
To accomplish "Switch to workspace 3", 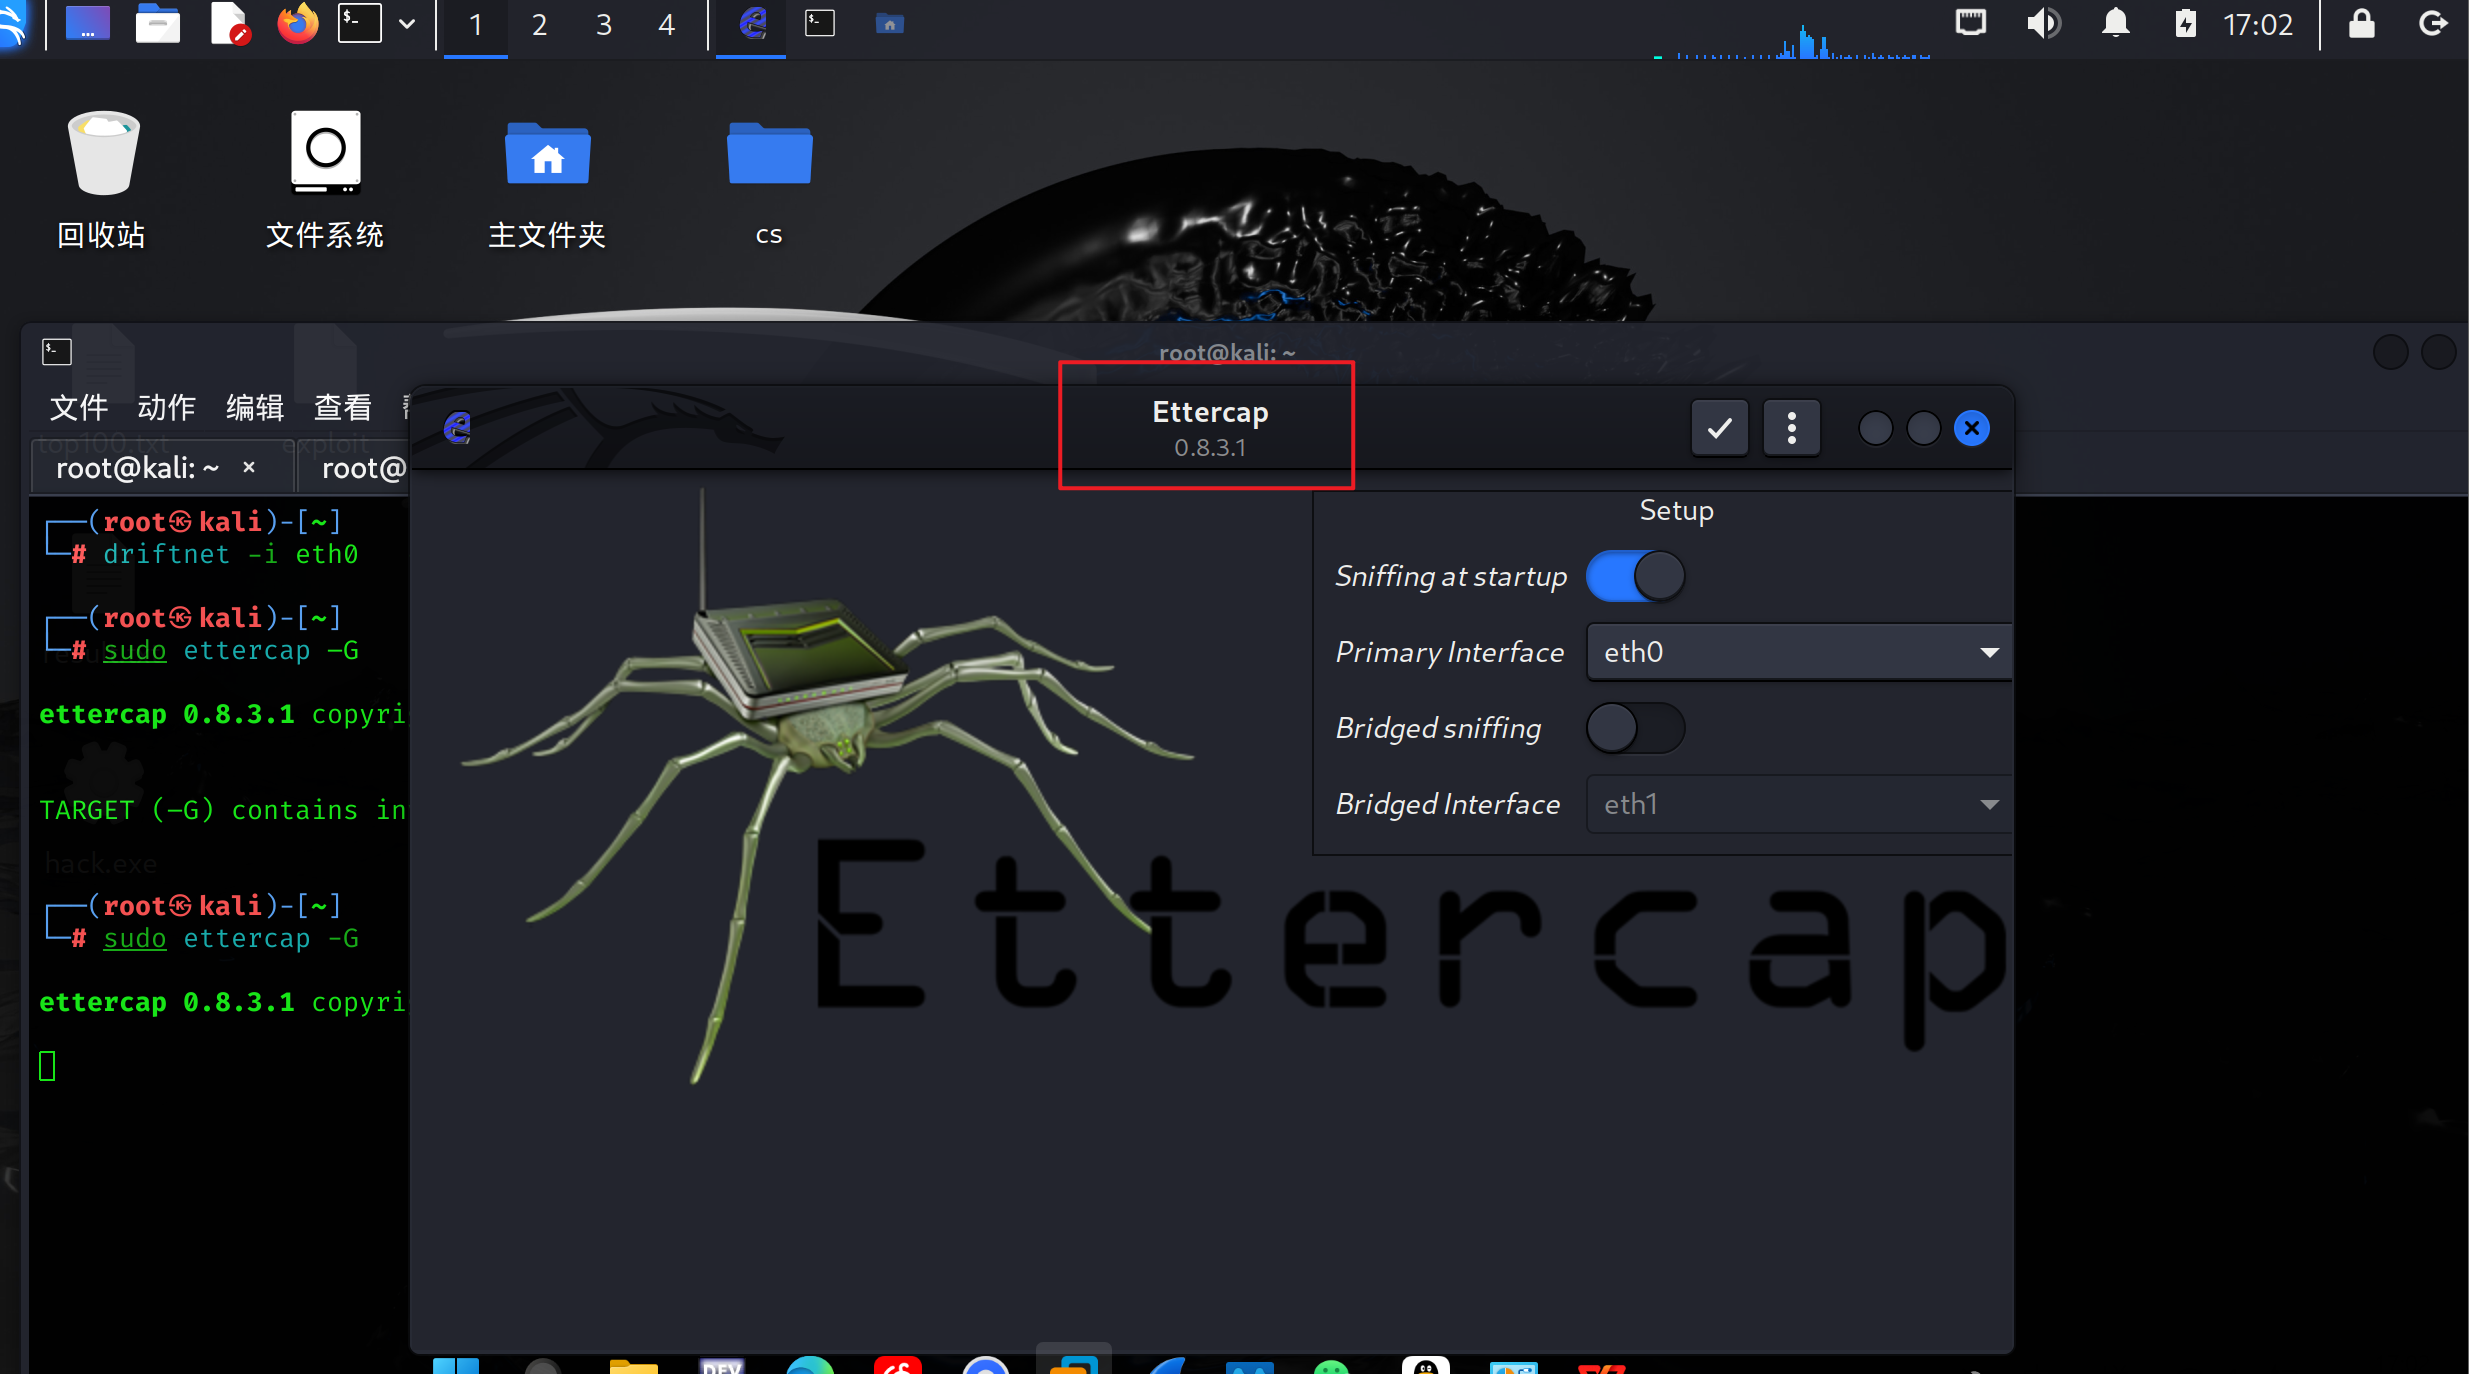I will (604, 25).
